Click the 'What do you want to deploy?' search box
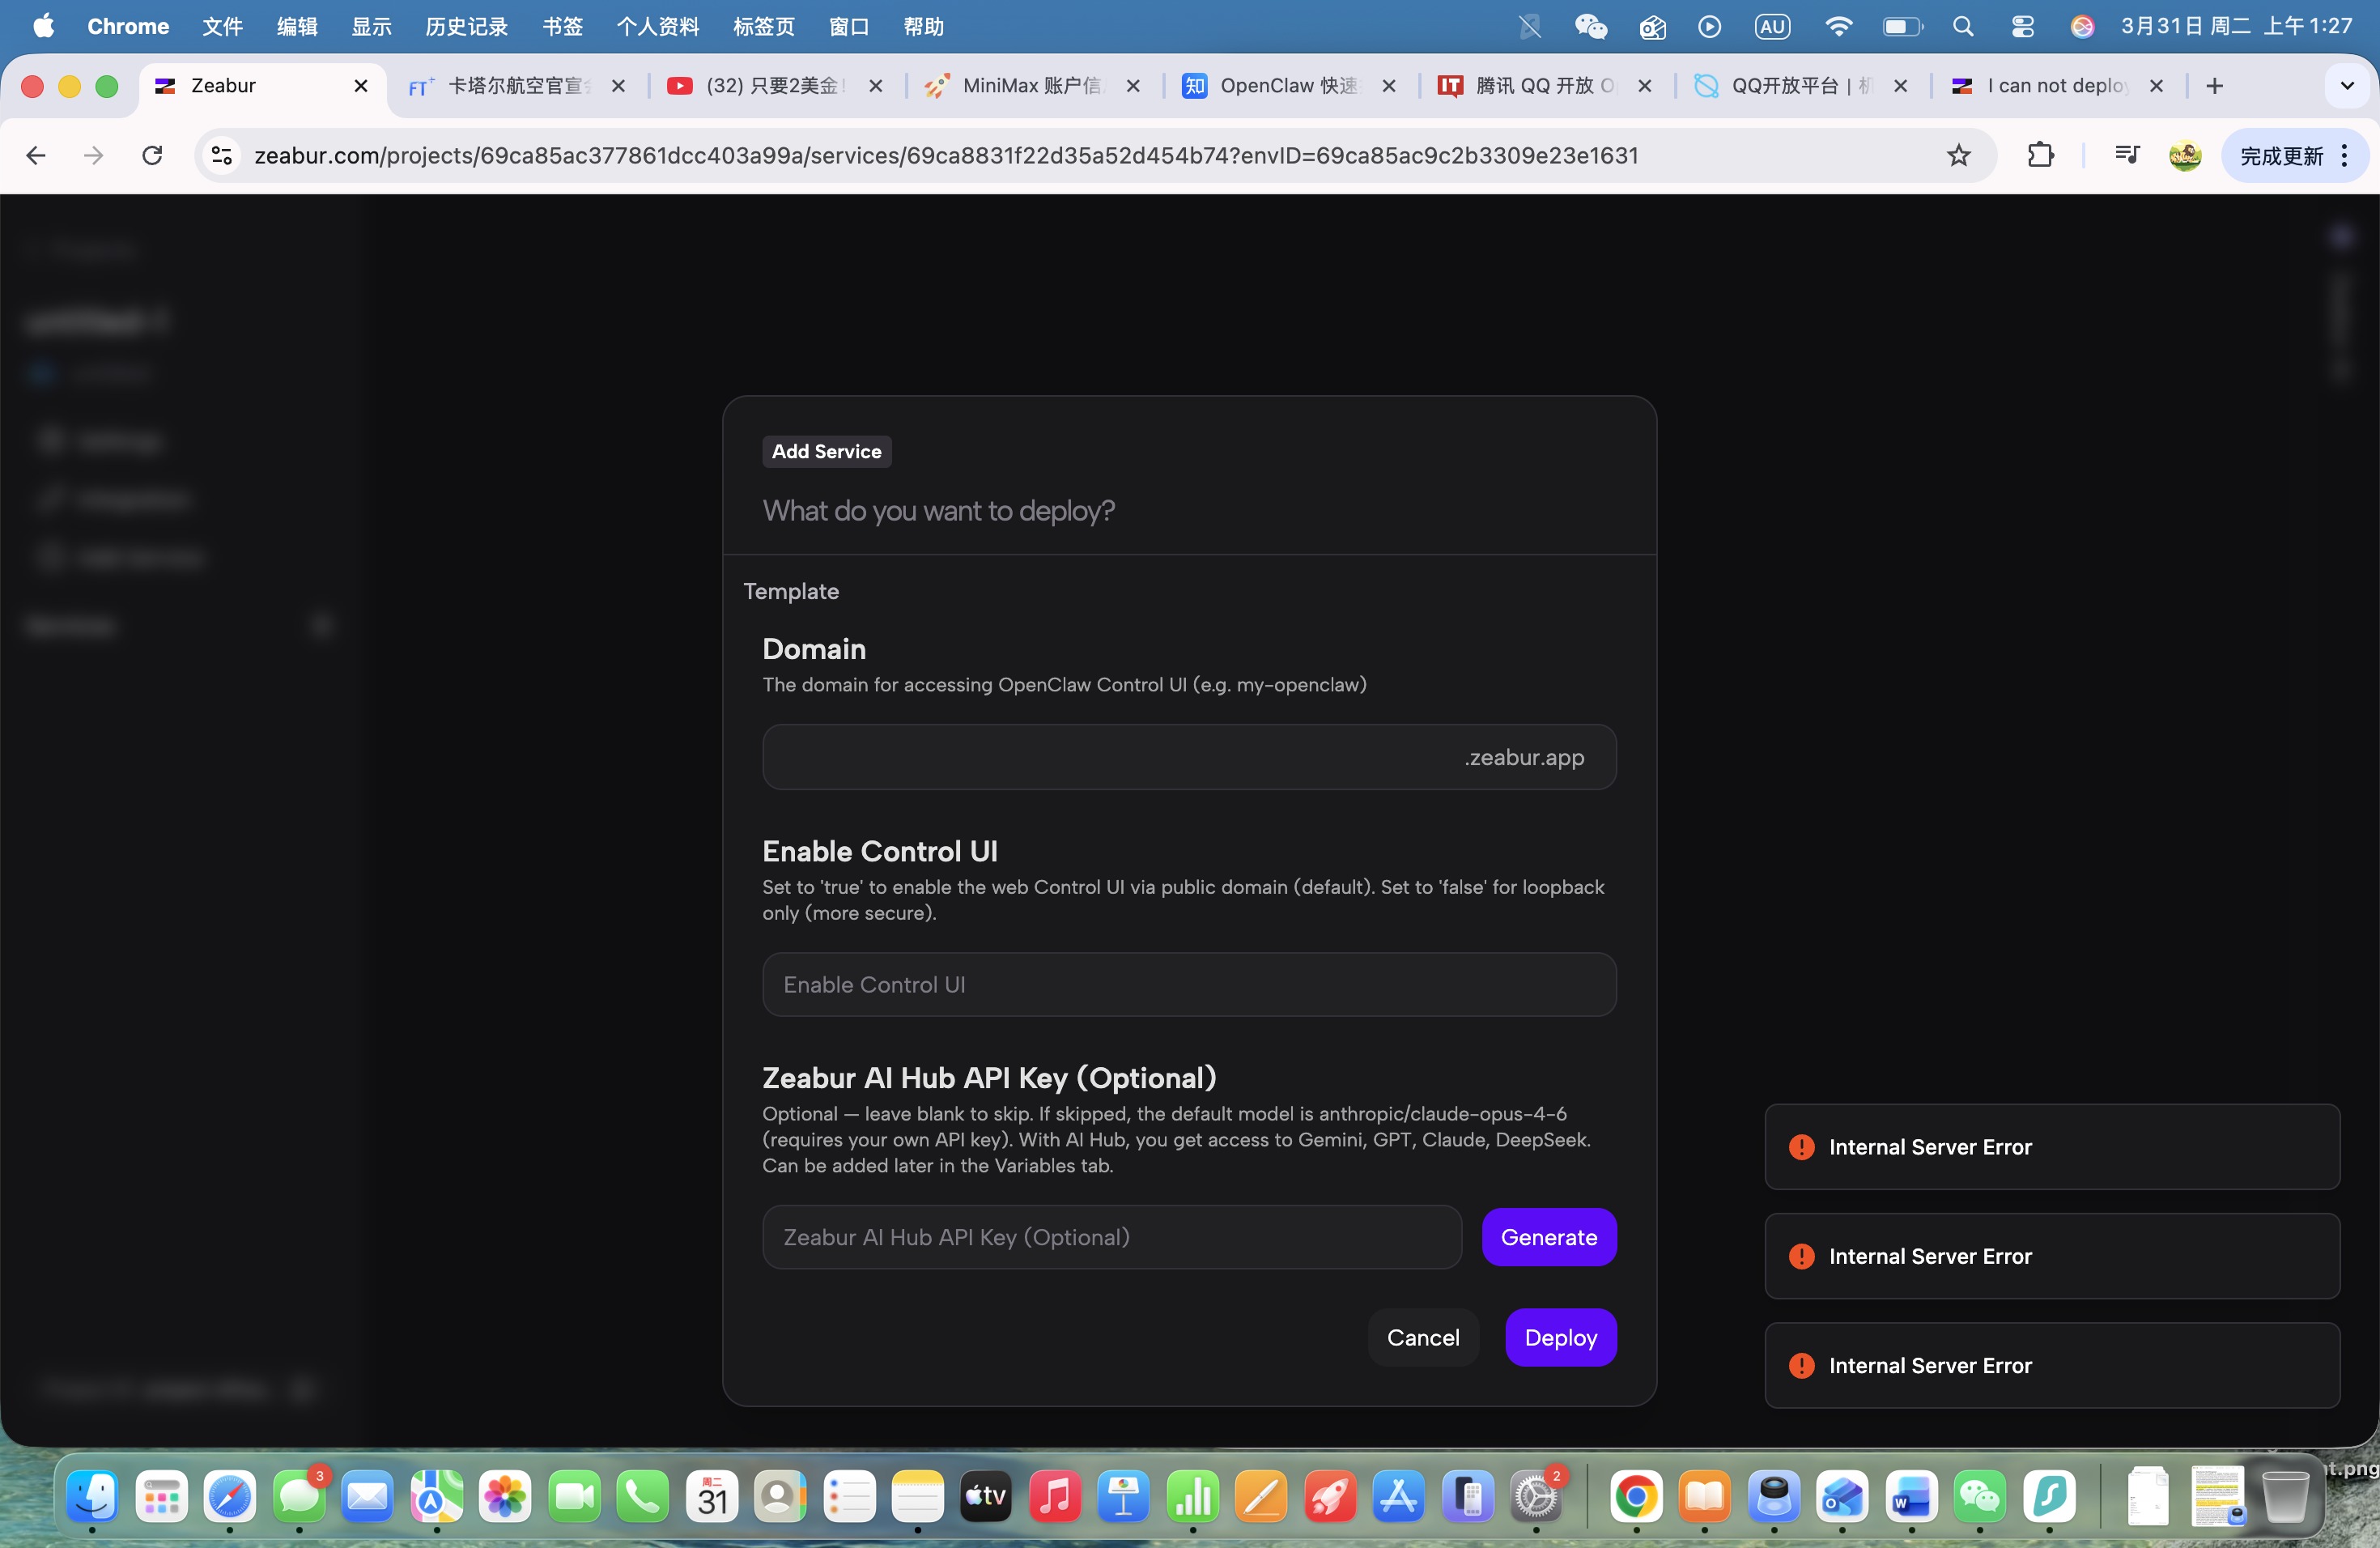The width and height of the screenshot is (2380, 1548). pyautogui.click(x=1189, y=511)
